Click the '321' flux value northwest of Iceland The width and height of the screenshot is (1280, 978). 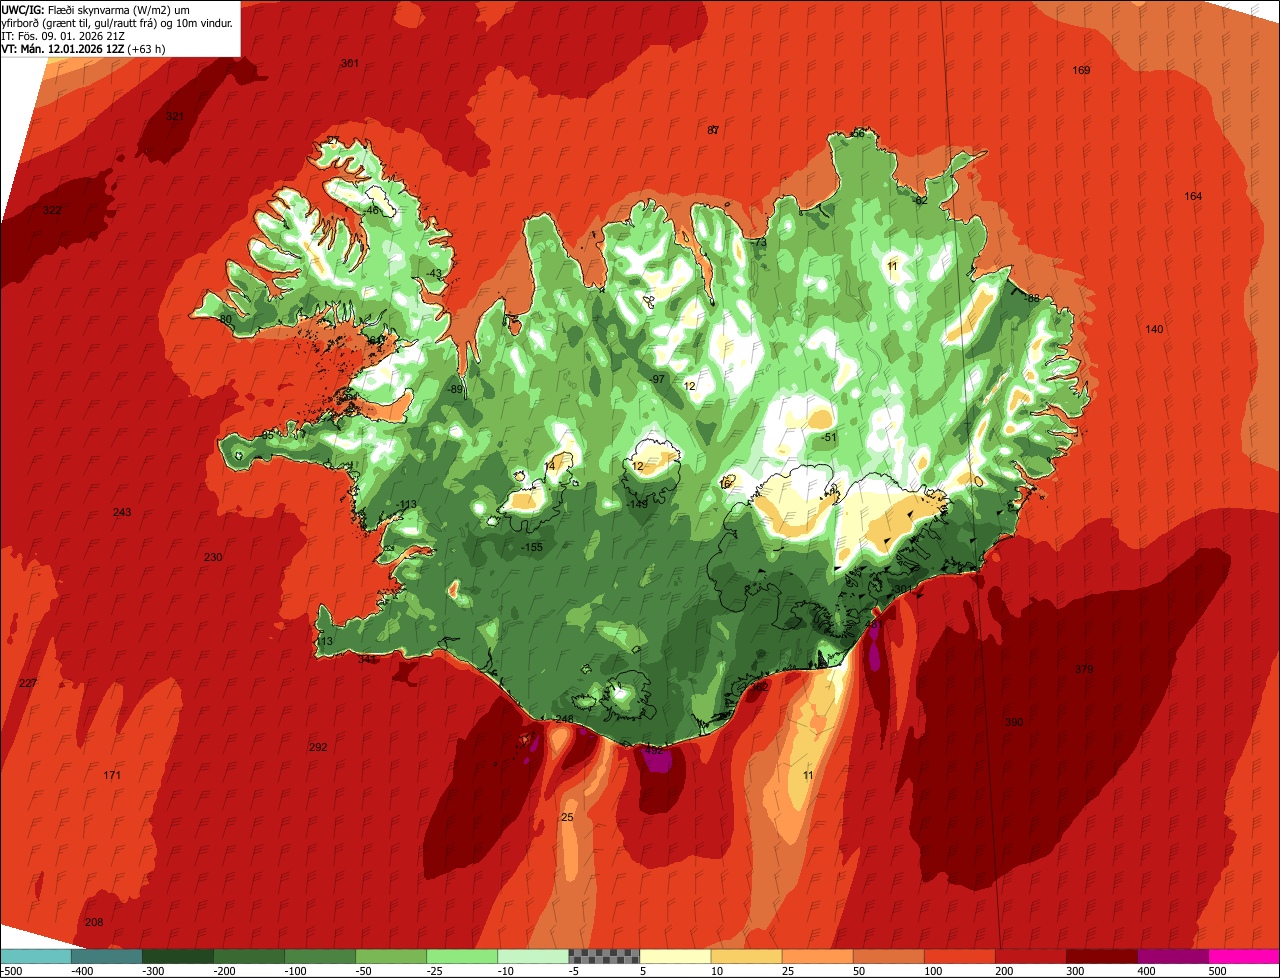(x=175, y=116)
